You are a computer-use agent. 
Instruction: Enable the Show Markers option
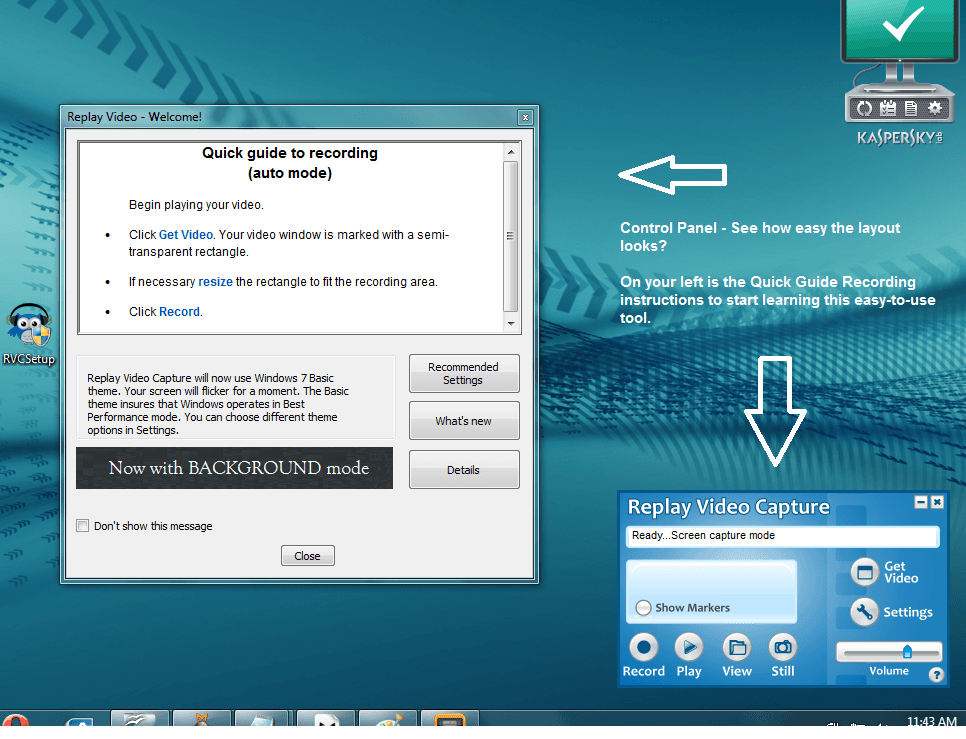(x=643, y=608)
